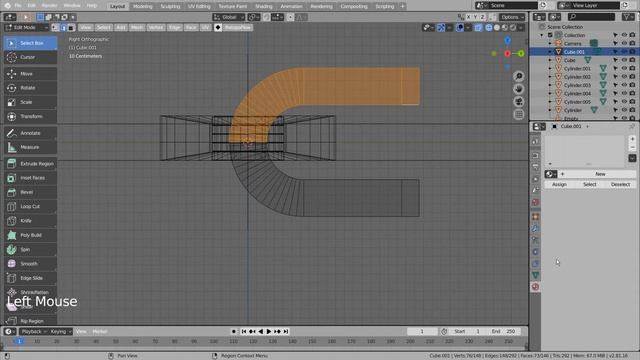Image resolution: width=640 pixels, height=360 pixels.
Task: Open the UV Editing workspace tab
Action: (x=199, y=6)
